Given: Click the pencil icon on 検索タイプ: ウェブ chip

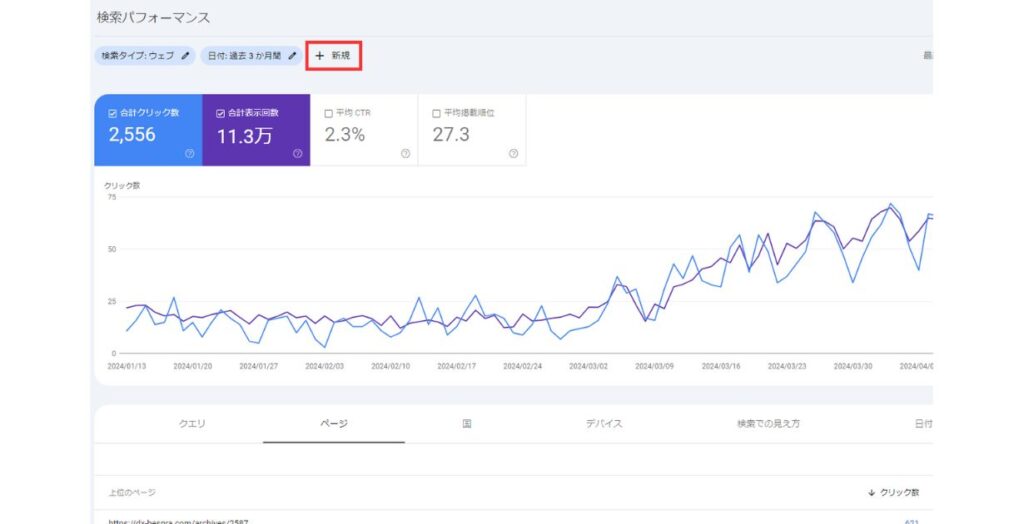Looking at the screenshot, I should 185,56.
